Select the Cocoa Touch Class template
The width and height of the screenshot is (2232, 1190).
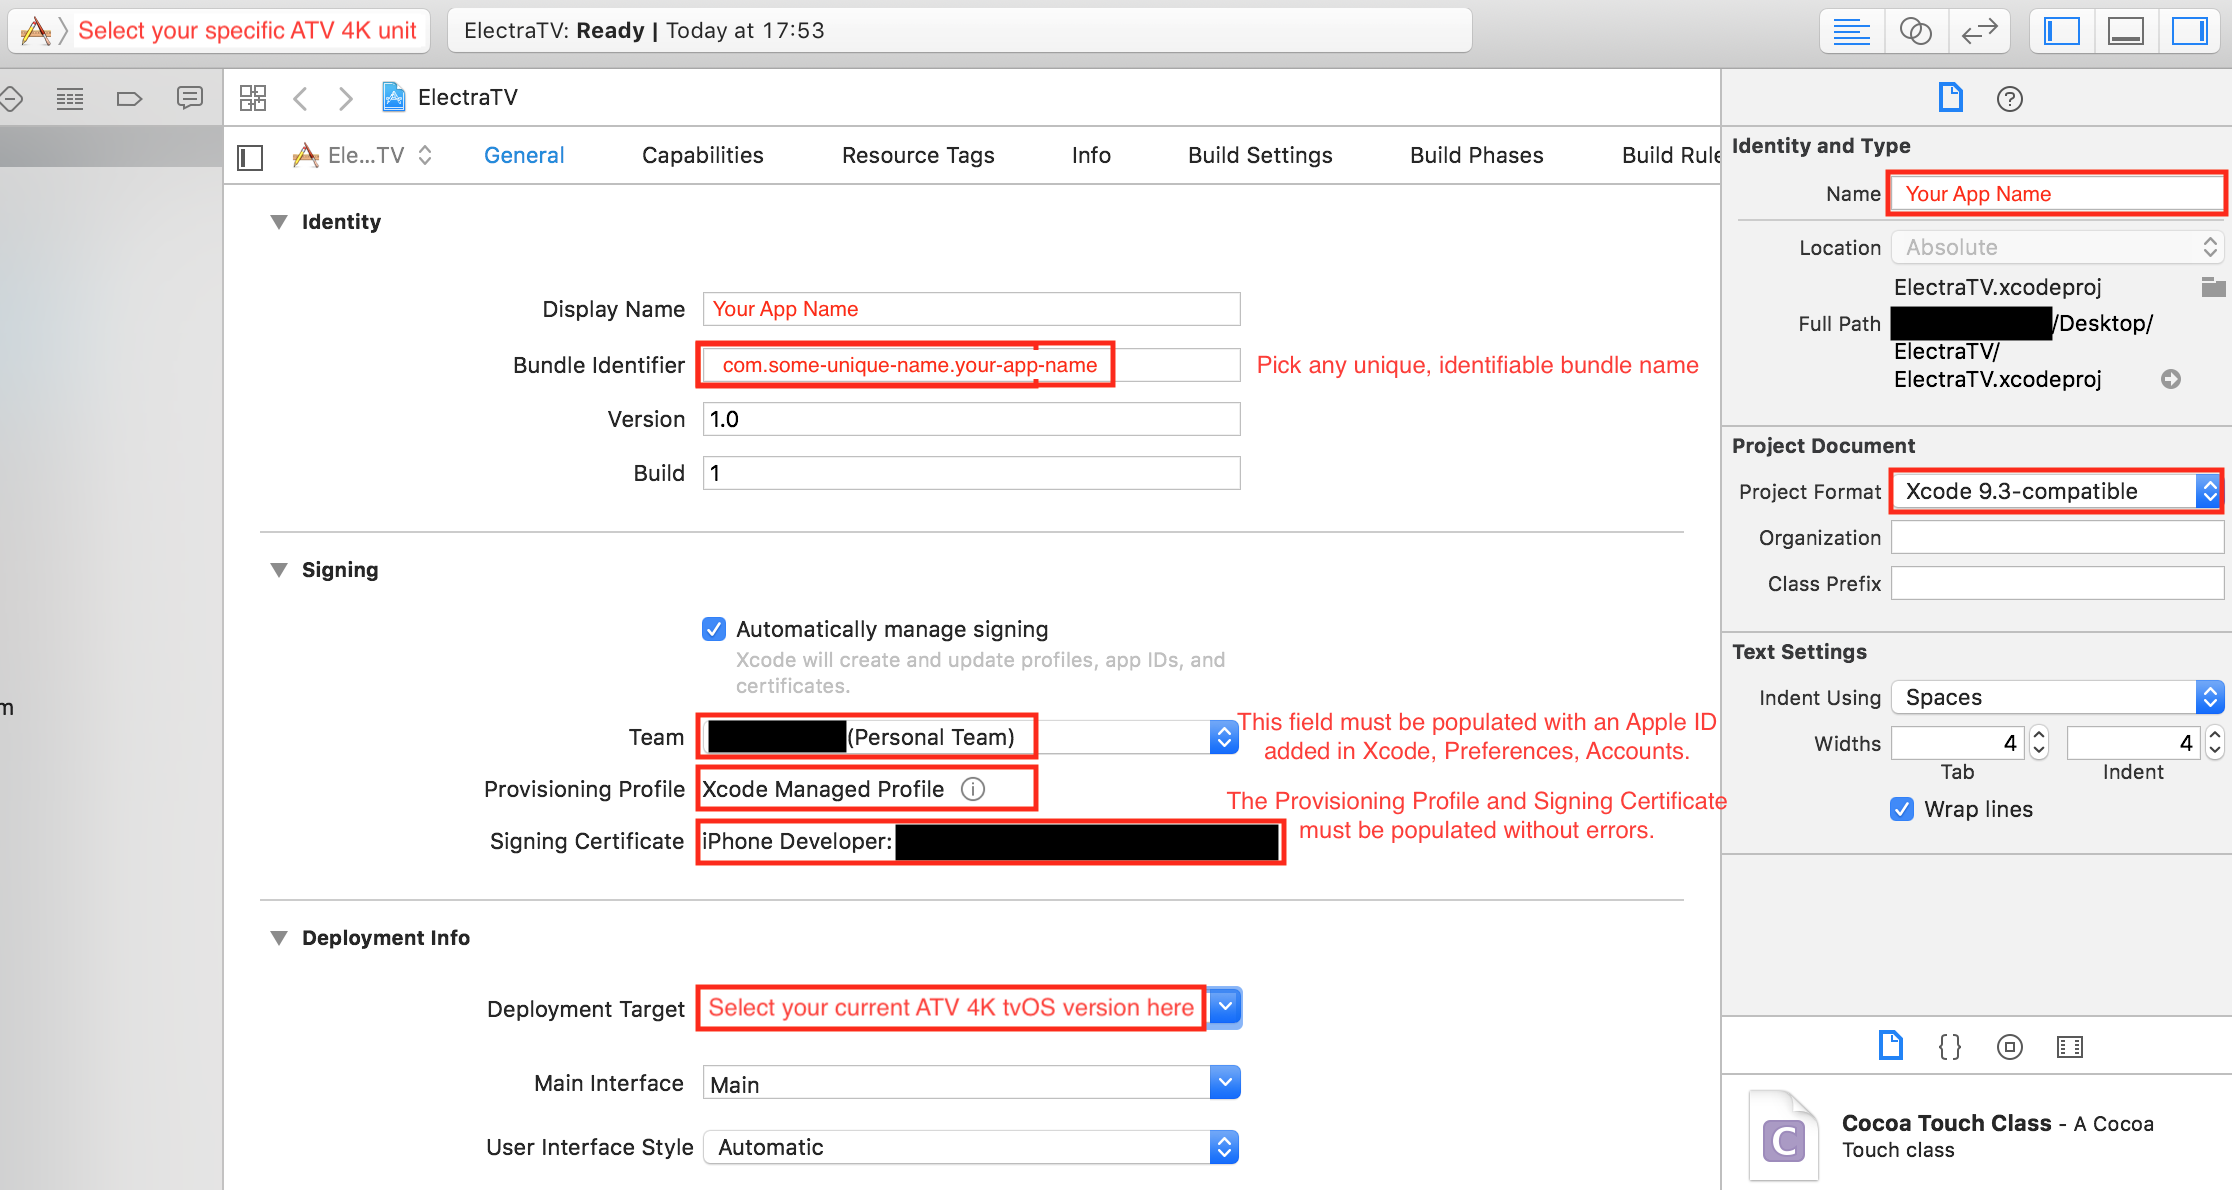pos(1976,1136)
